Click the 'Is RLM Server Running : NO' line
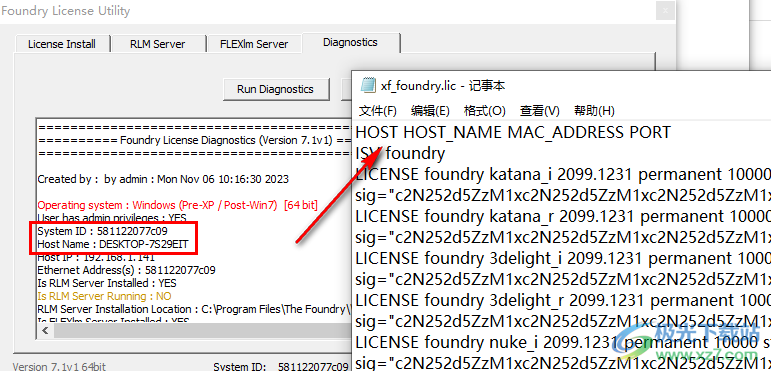This screenshot has width=771, height=371. click(104, 296)
